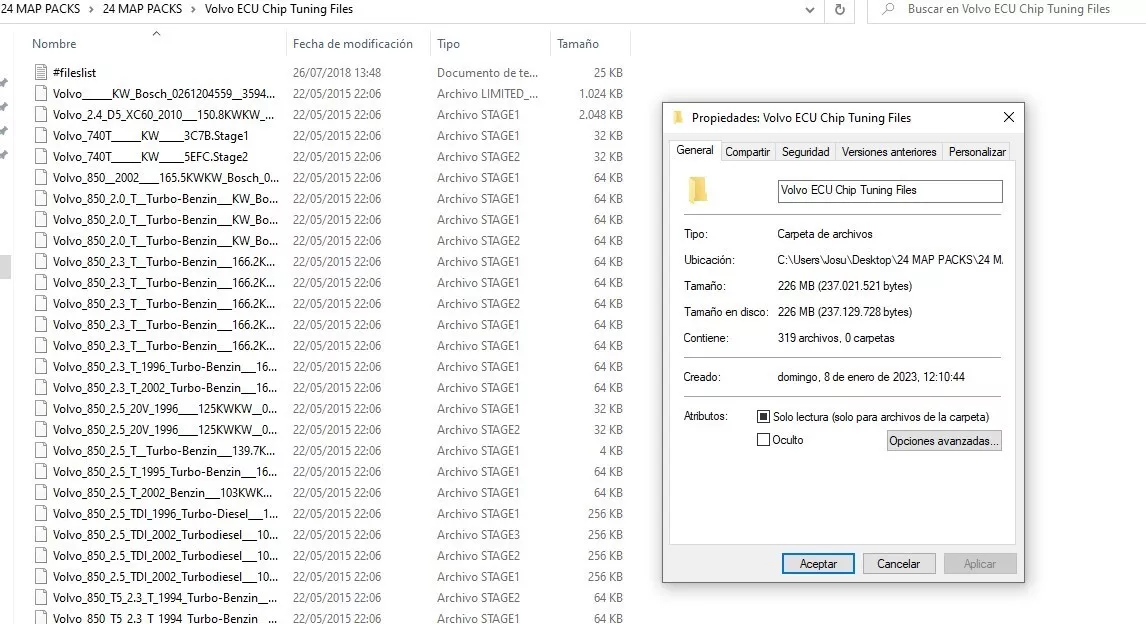Click the Volvo_850_T5_2.3_T_1994 STAGE2 file icon
This screenshot has width=1146, height=624.
point(41,598)
